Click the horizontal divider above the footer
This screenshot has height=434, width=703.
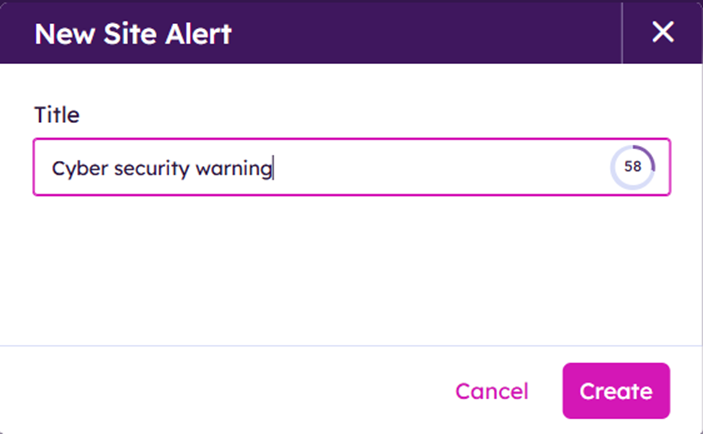click(350, 346)
